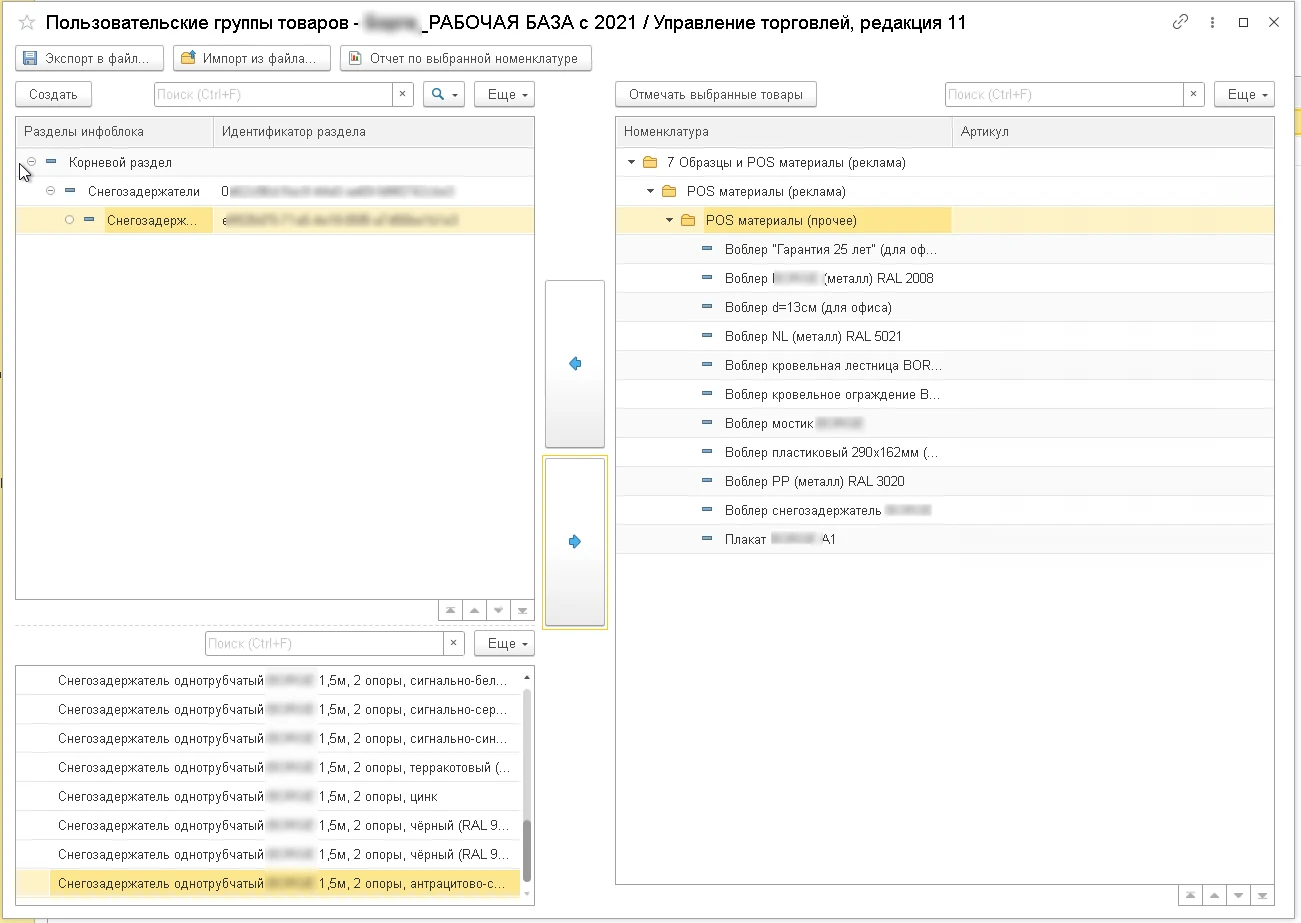This screenshot has width=1301, height=923.
Task: Open the Еще menu above the lower product list
Action: pos(504,643)
